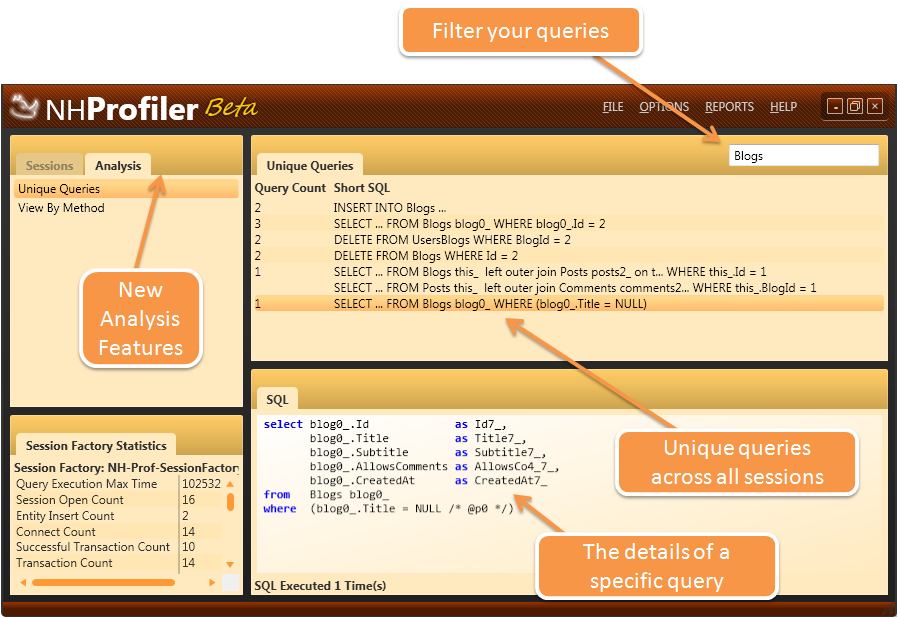The width and height of the screenshot is (898, 618).
Task: Minimize the NHProfiler window
Action: point(835,106)
